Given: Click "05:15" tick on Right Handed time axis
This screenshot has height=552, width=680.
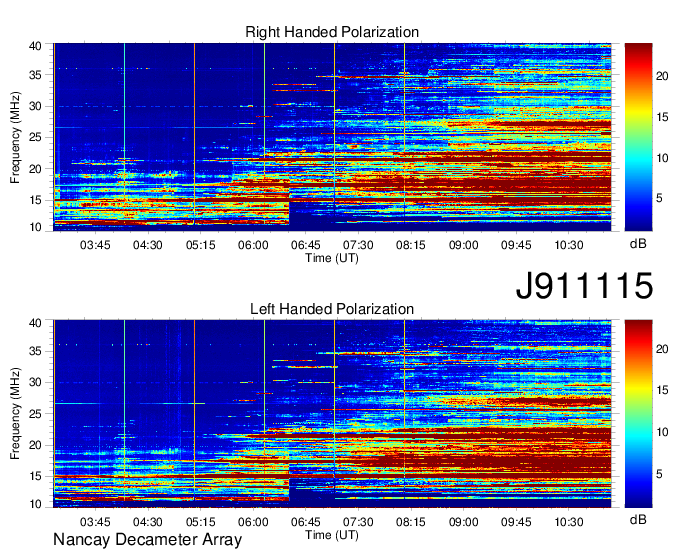Looking at the screenshot, I should 200,245.
